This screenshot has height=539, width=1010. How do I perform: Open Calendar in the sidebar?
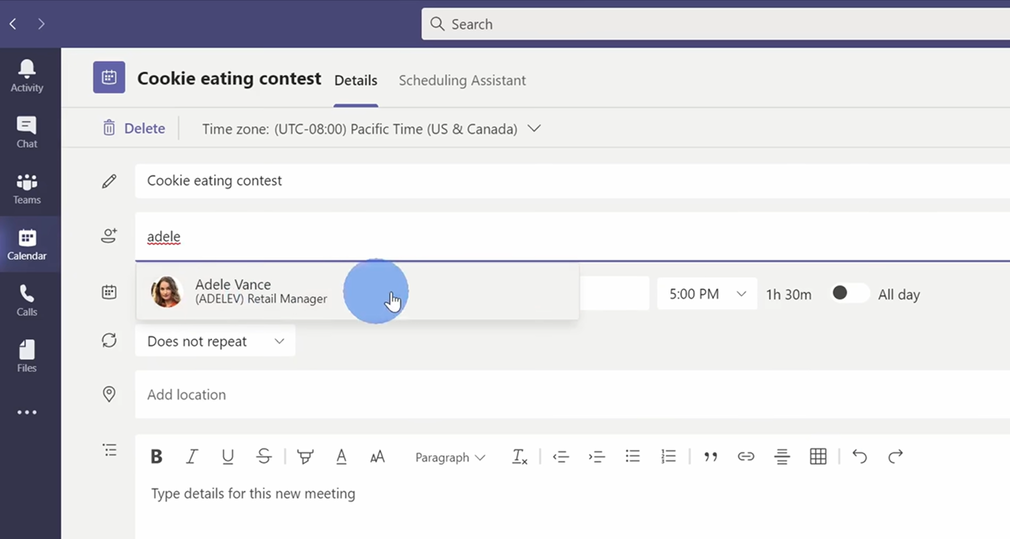[x=27, y=244]
